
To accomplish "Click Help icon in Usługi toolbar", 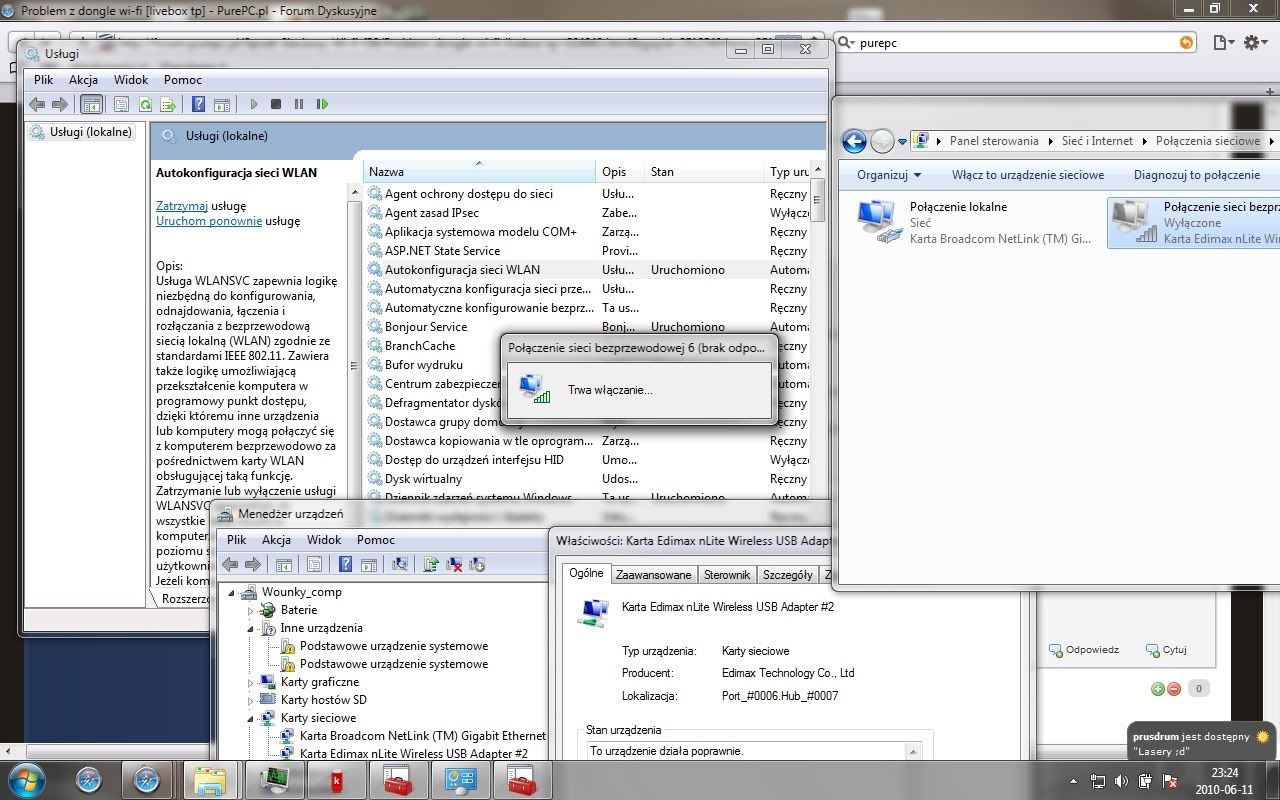I will point(198,104).
